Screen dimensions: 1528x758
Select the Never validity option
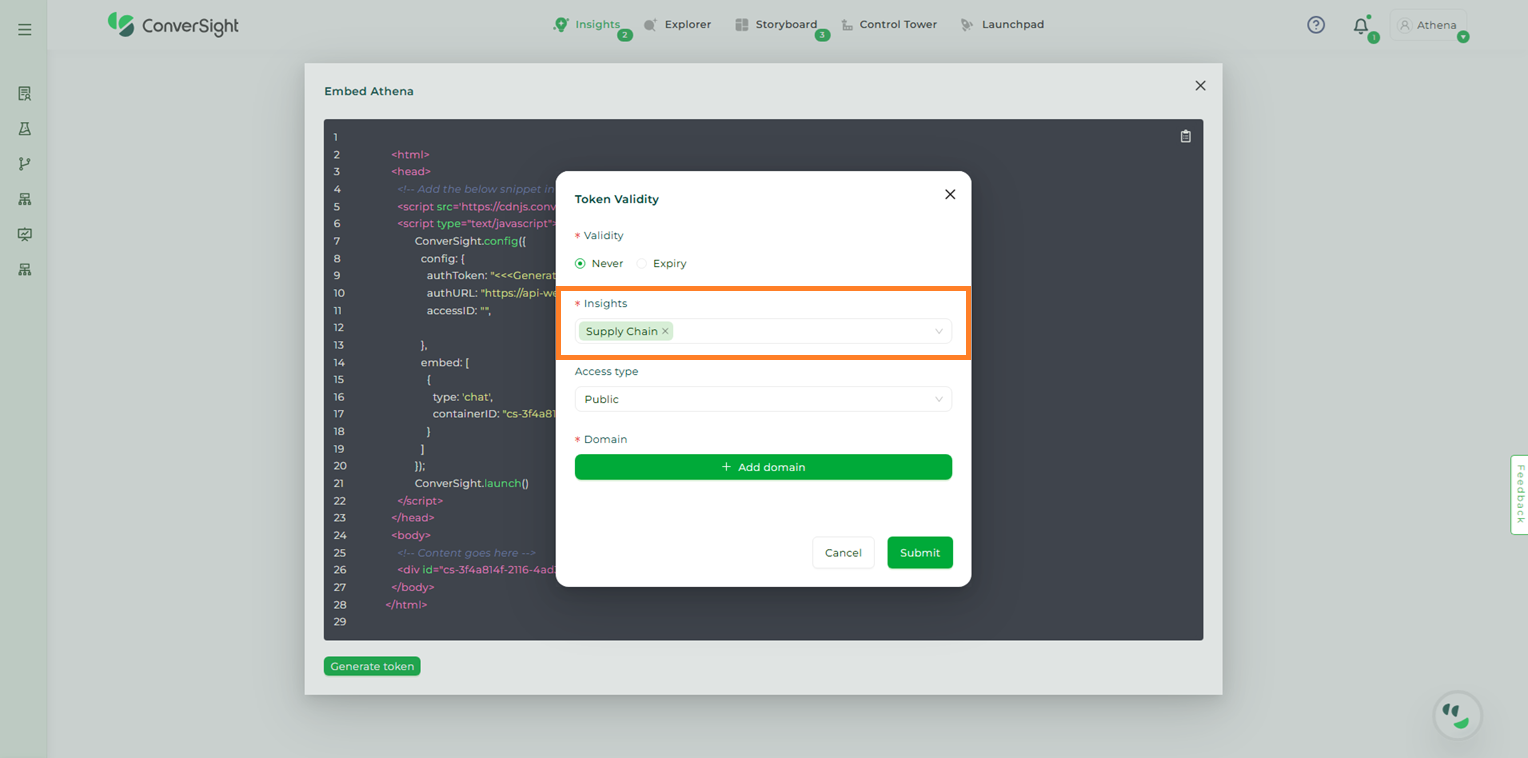coord(581,264)
